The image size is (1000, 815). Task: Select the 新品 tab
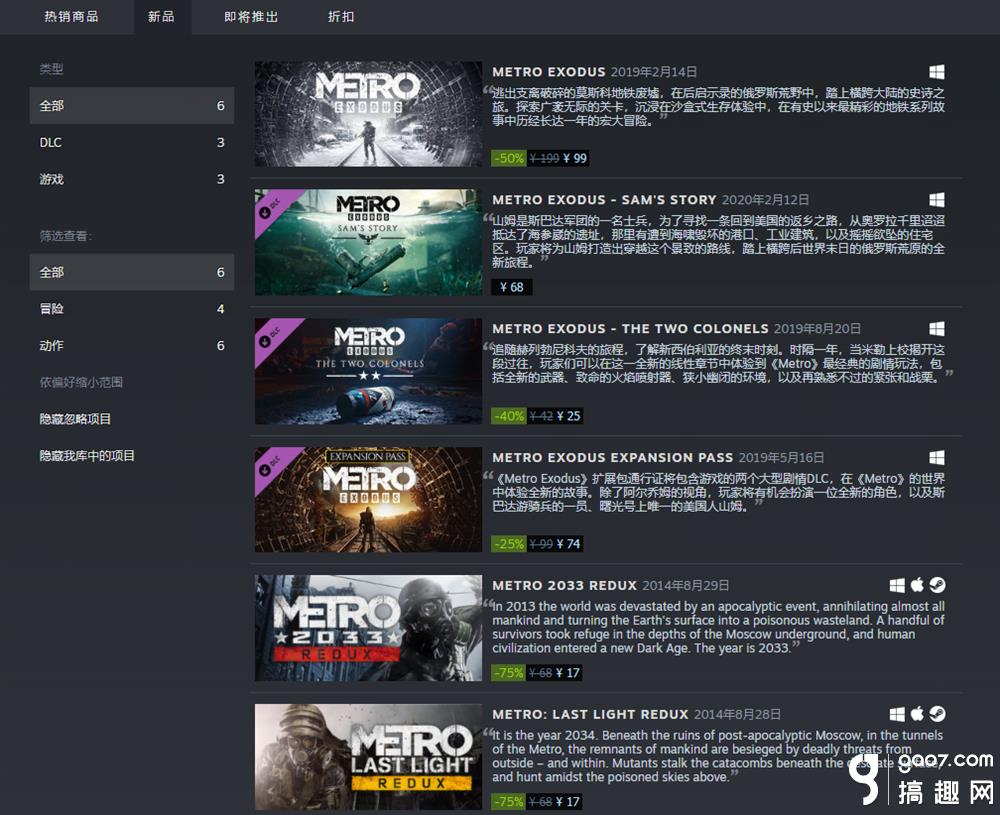point(161,17)
